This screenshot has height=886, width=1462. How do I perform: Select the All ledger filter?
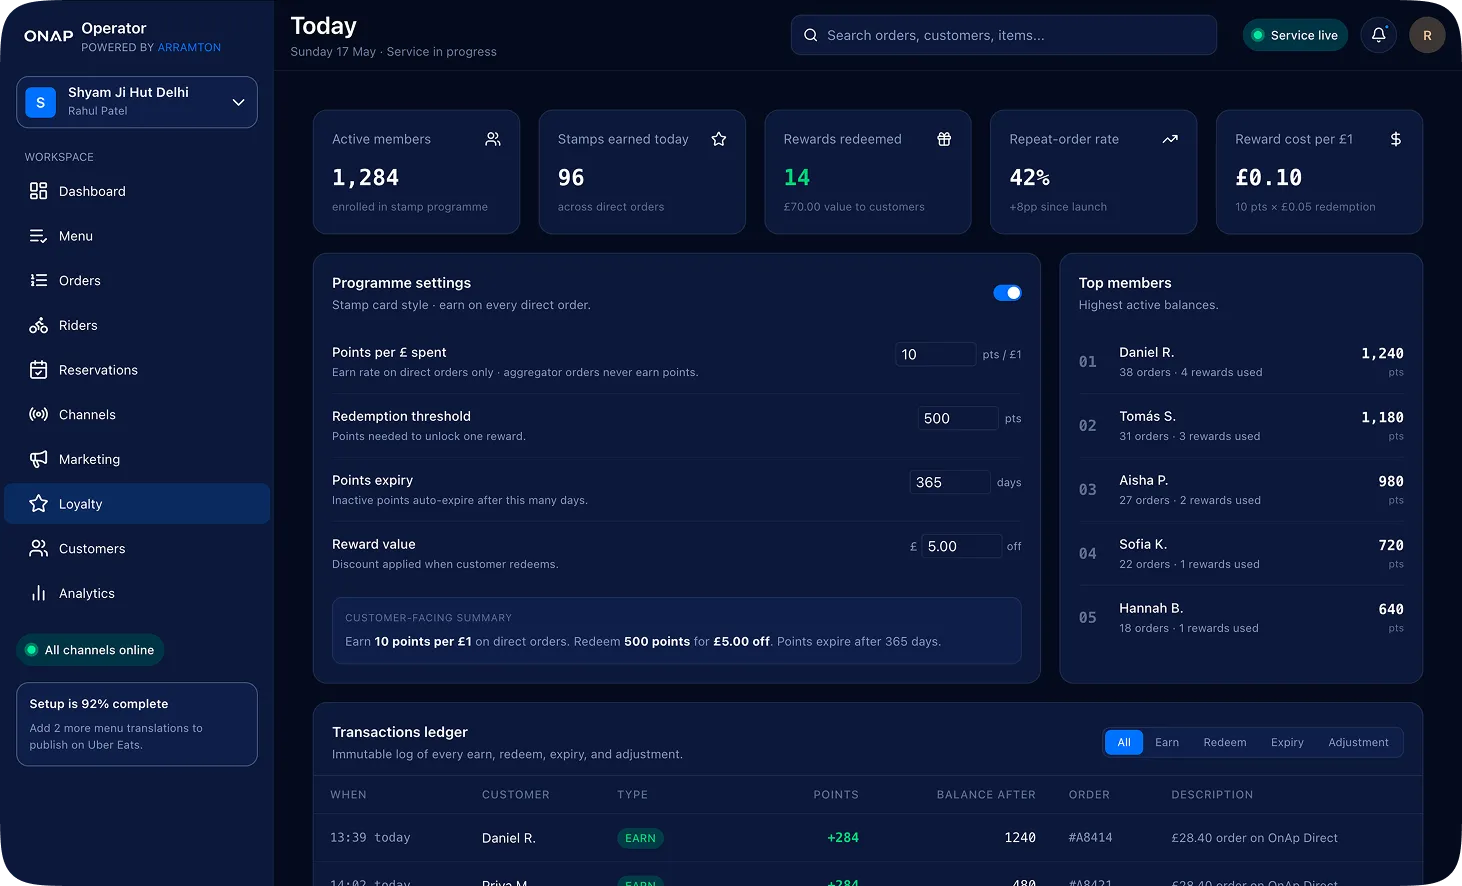[x=1124, y=742]
